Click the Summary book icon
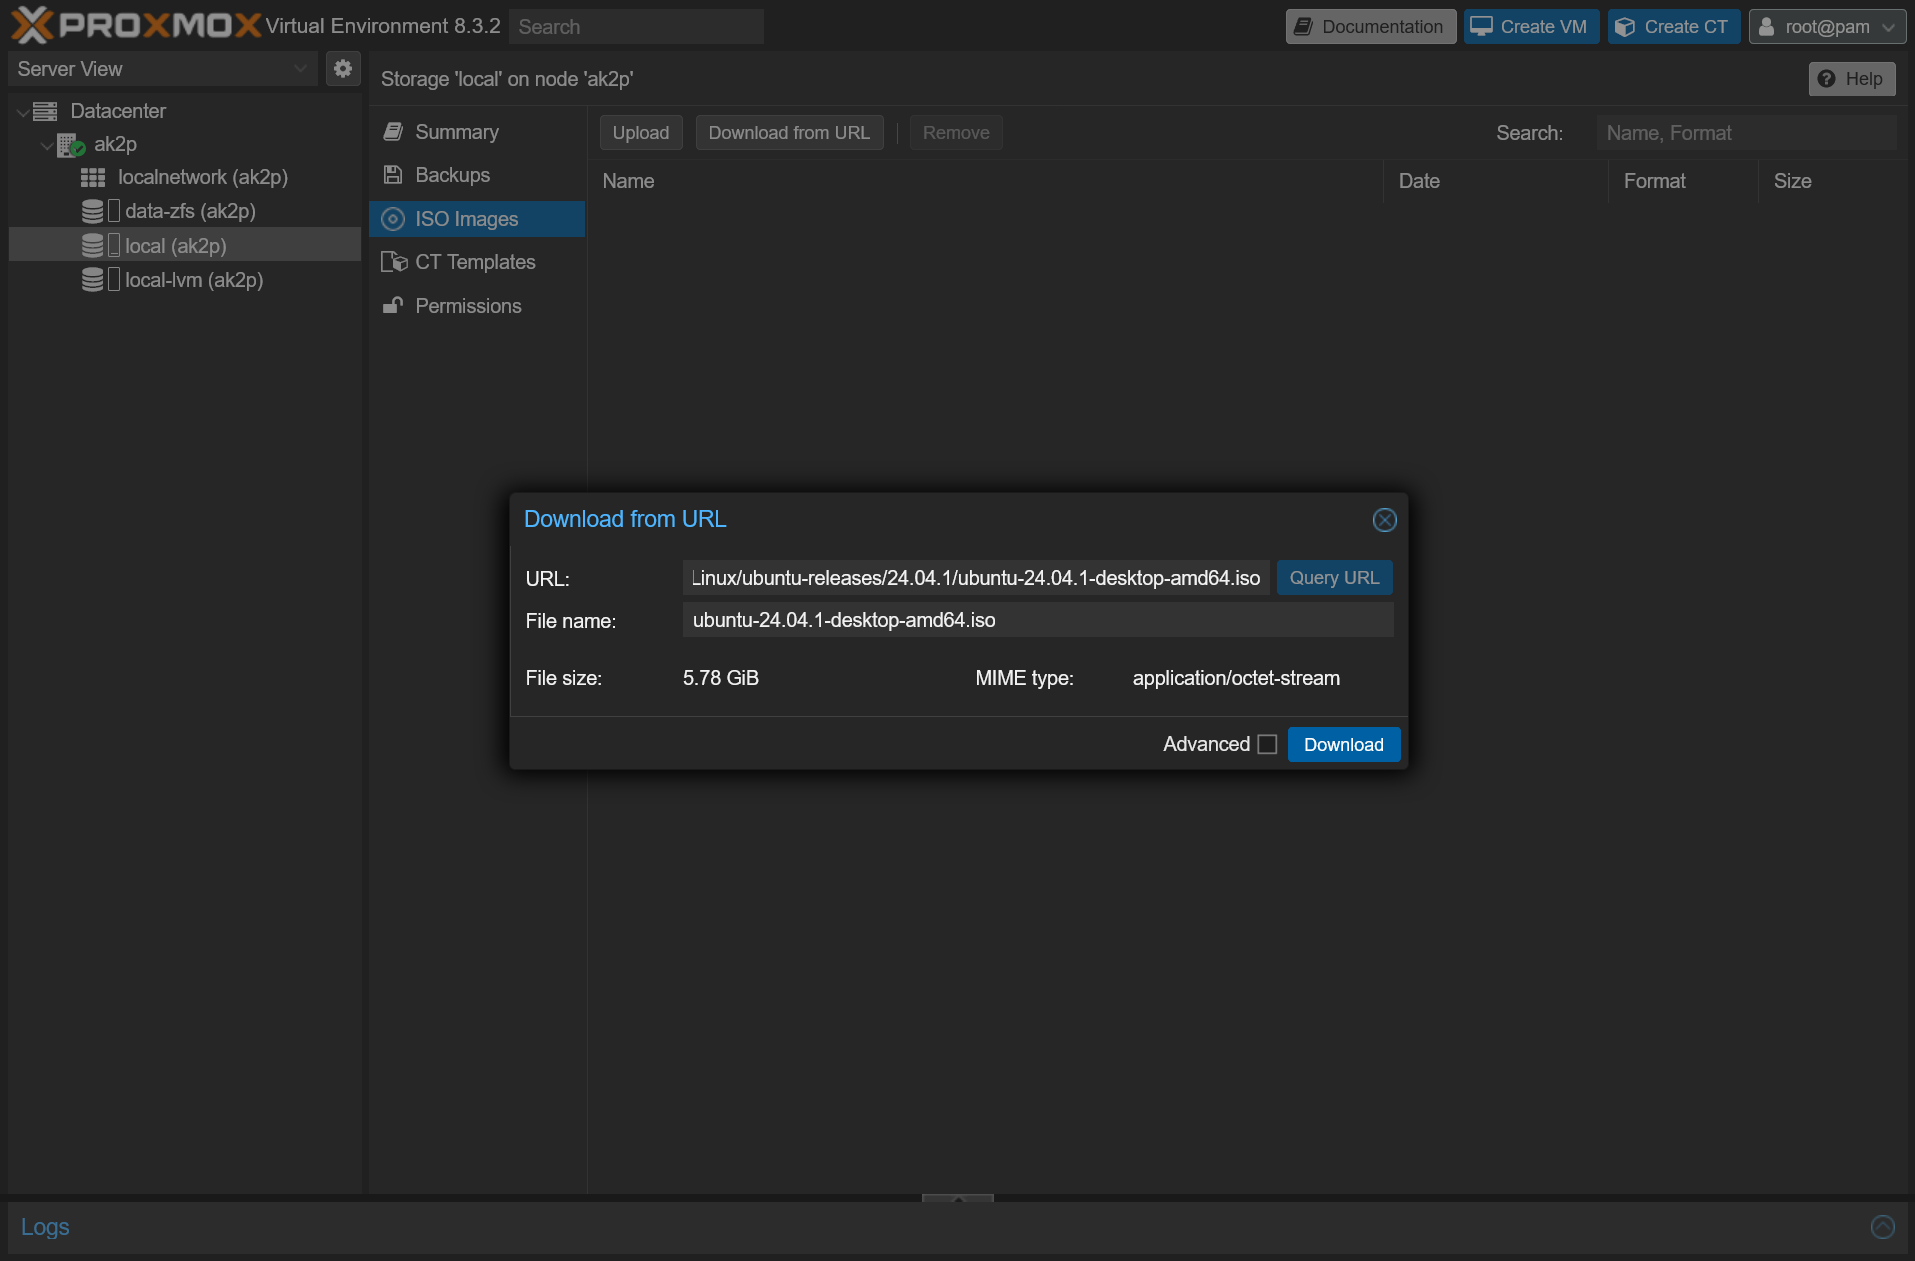Screen dimensions: 1915x1261 coord(393,132)
